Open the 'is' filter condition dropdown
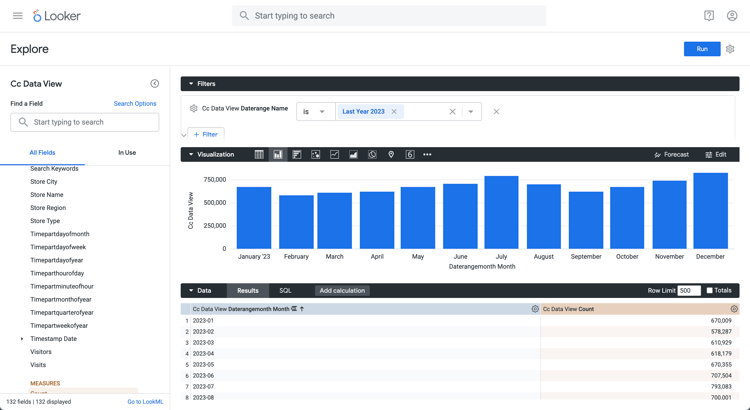Viewport: 750px width, 410px height. click(x=316, y=111)
